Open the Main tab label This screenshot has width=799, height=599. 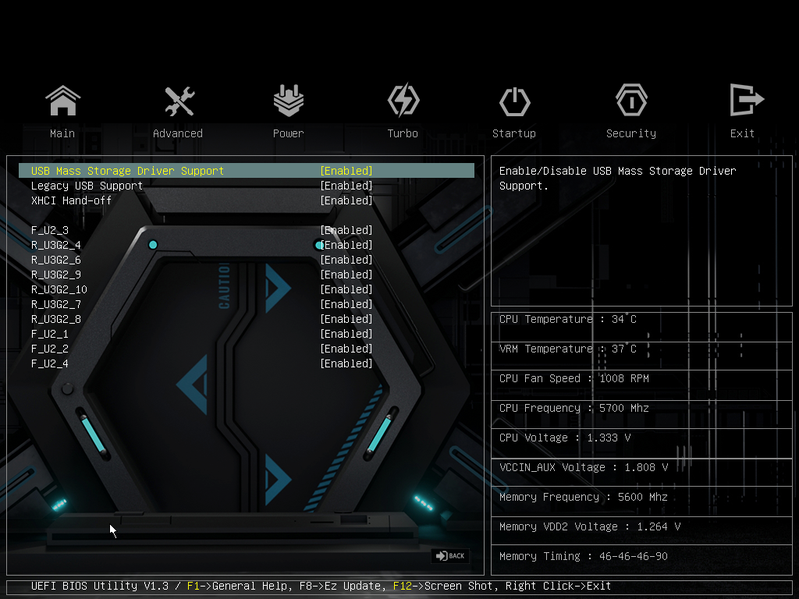click(x=62, y=133)
